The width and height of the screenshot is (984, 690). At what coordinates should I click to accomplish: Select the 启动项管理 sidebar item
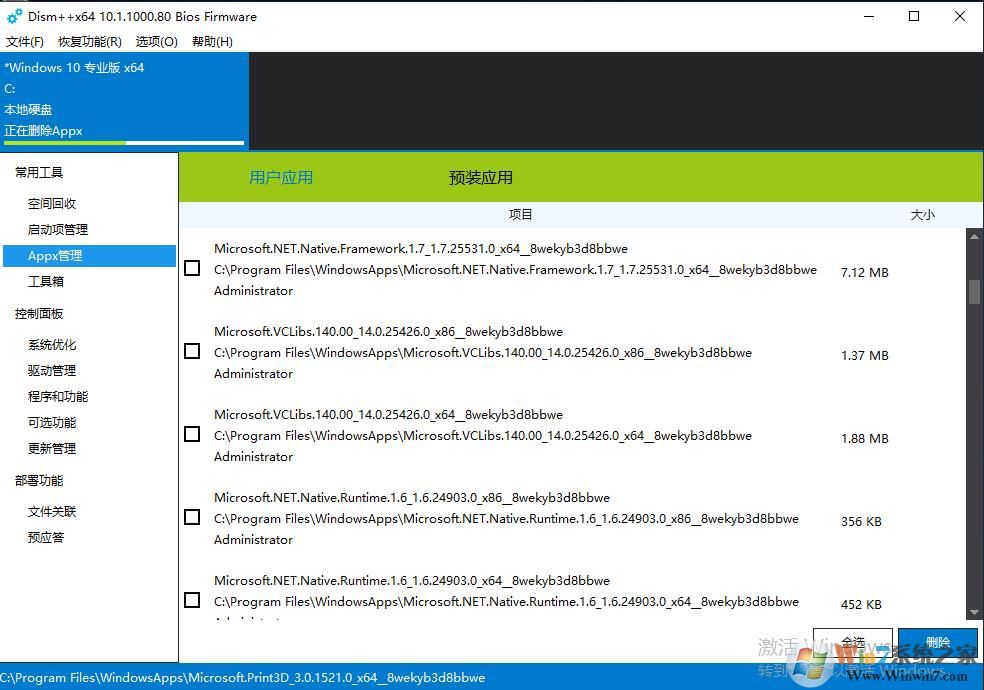[x=58, y=230]
